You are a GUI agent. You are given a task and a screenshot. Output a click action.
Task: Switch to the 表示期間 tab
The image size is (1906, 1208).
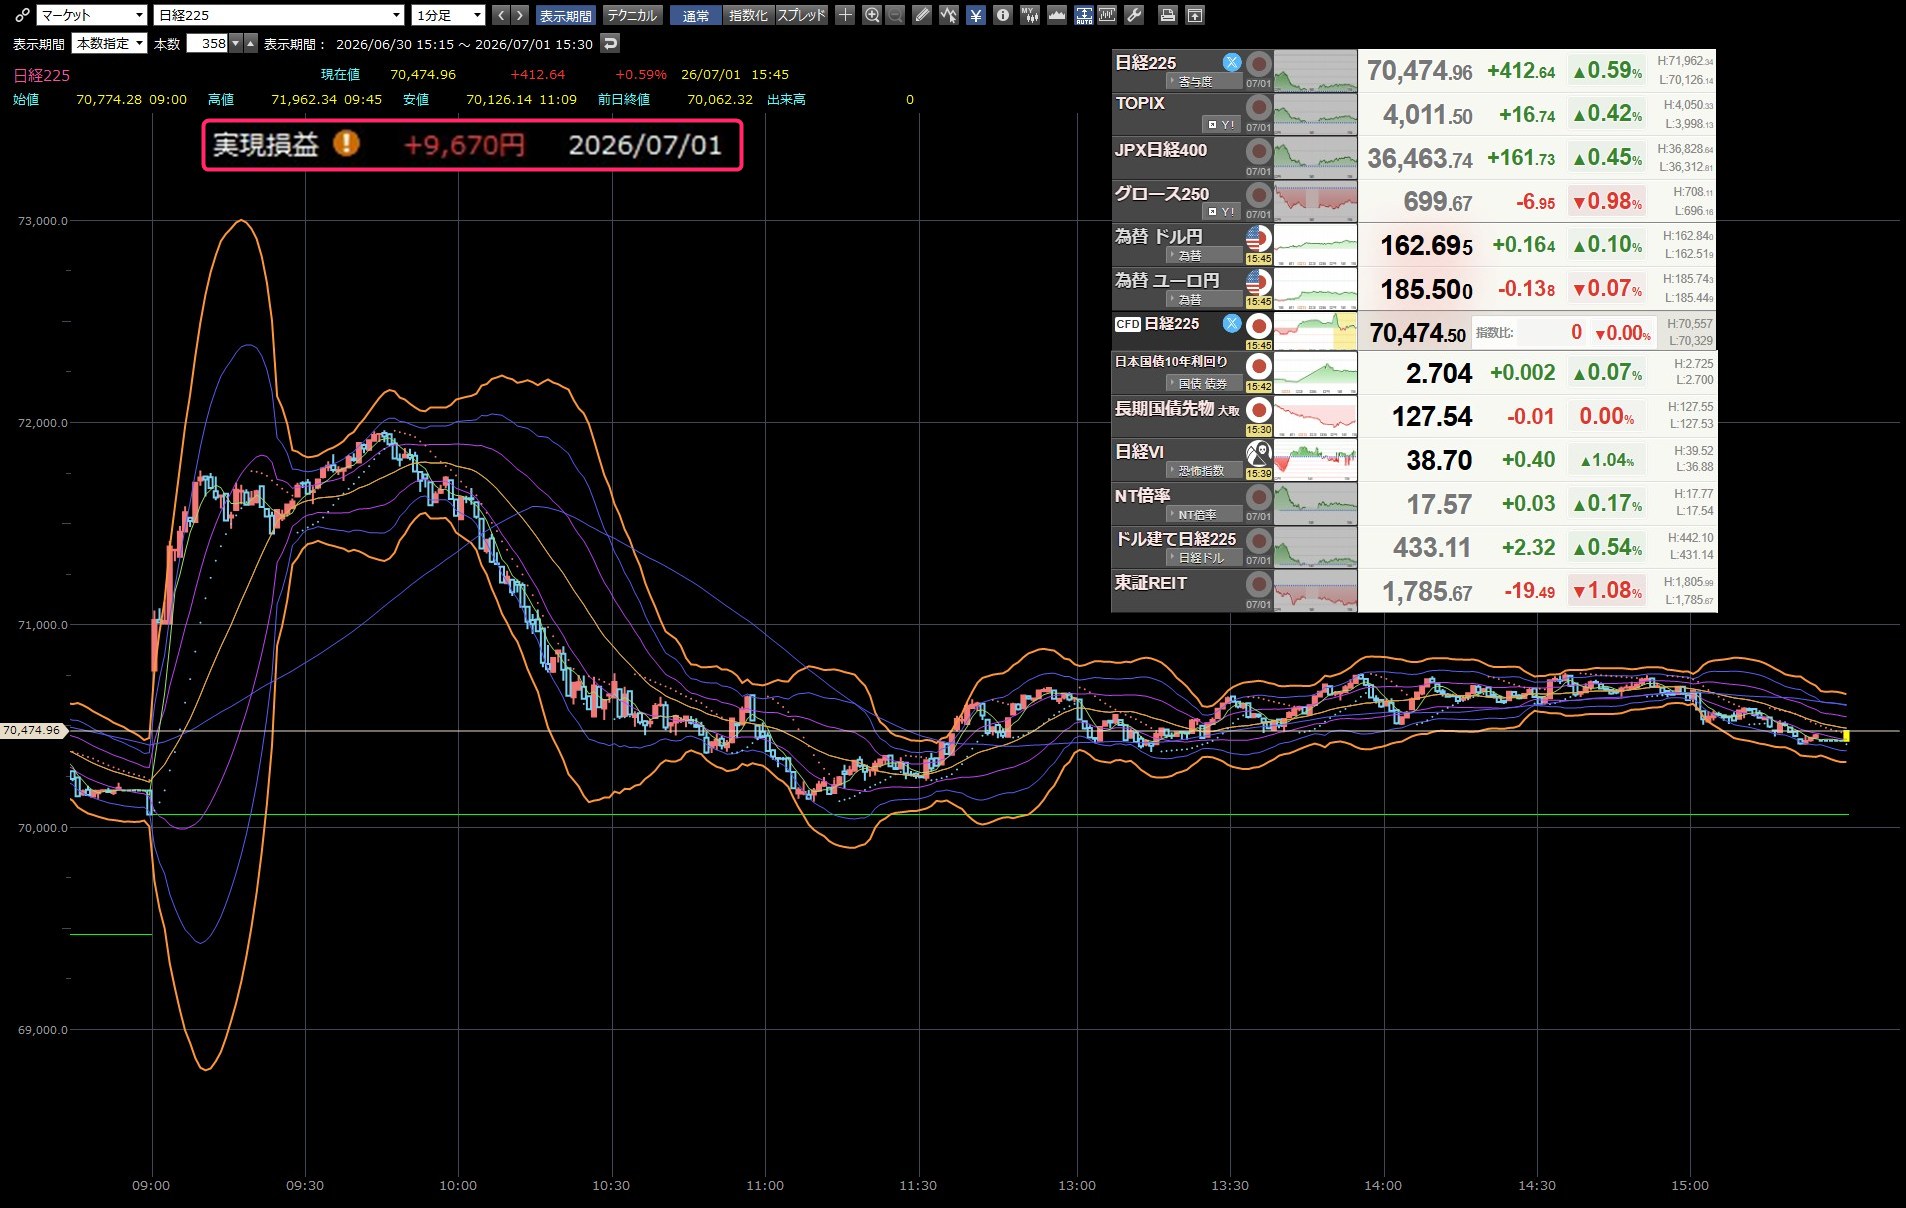[x=565, y=15]
